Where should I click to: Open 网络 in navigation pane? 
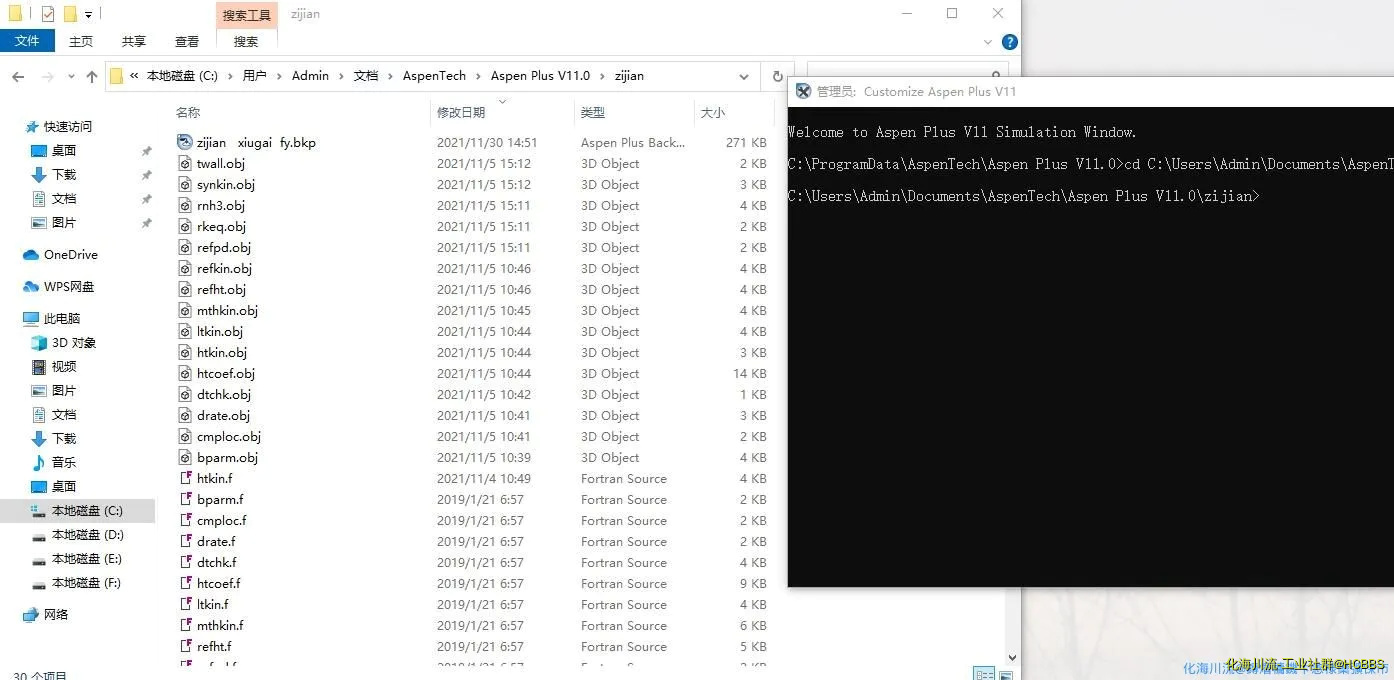coord(56,615)
